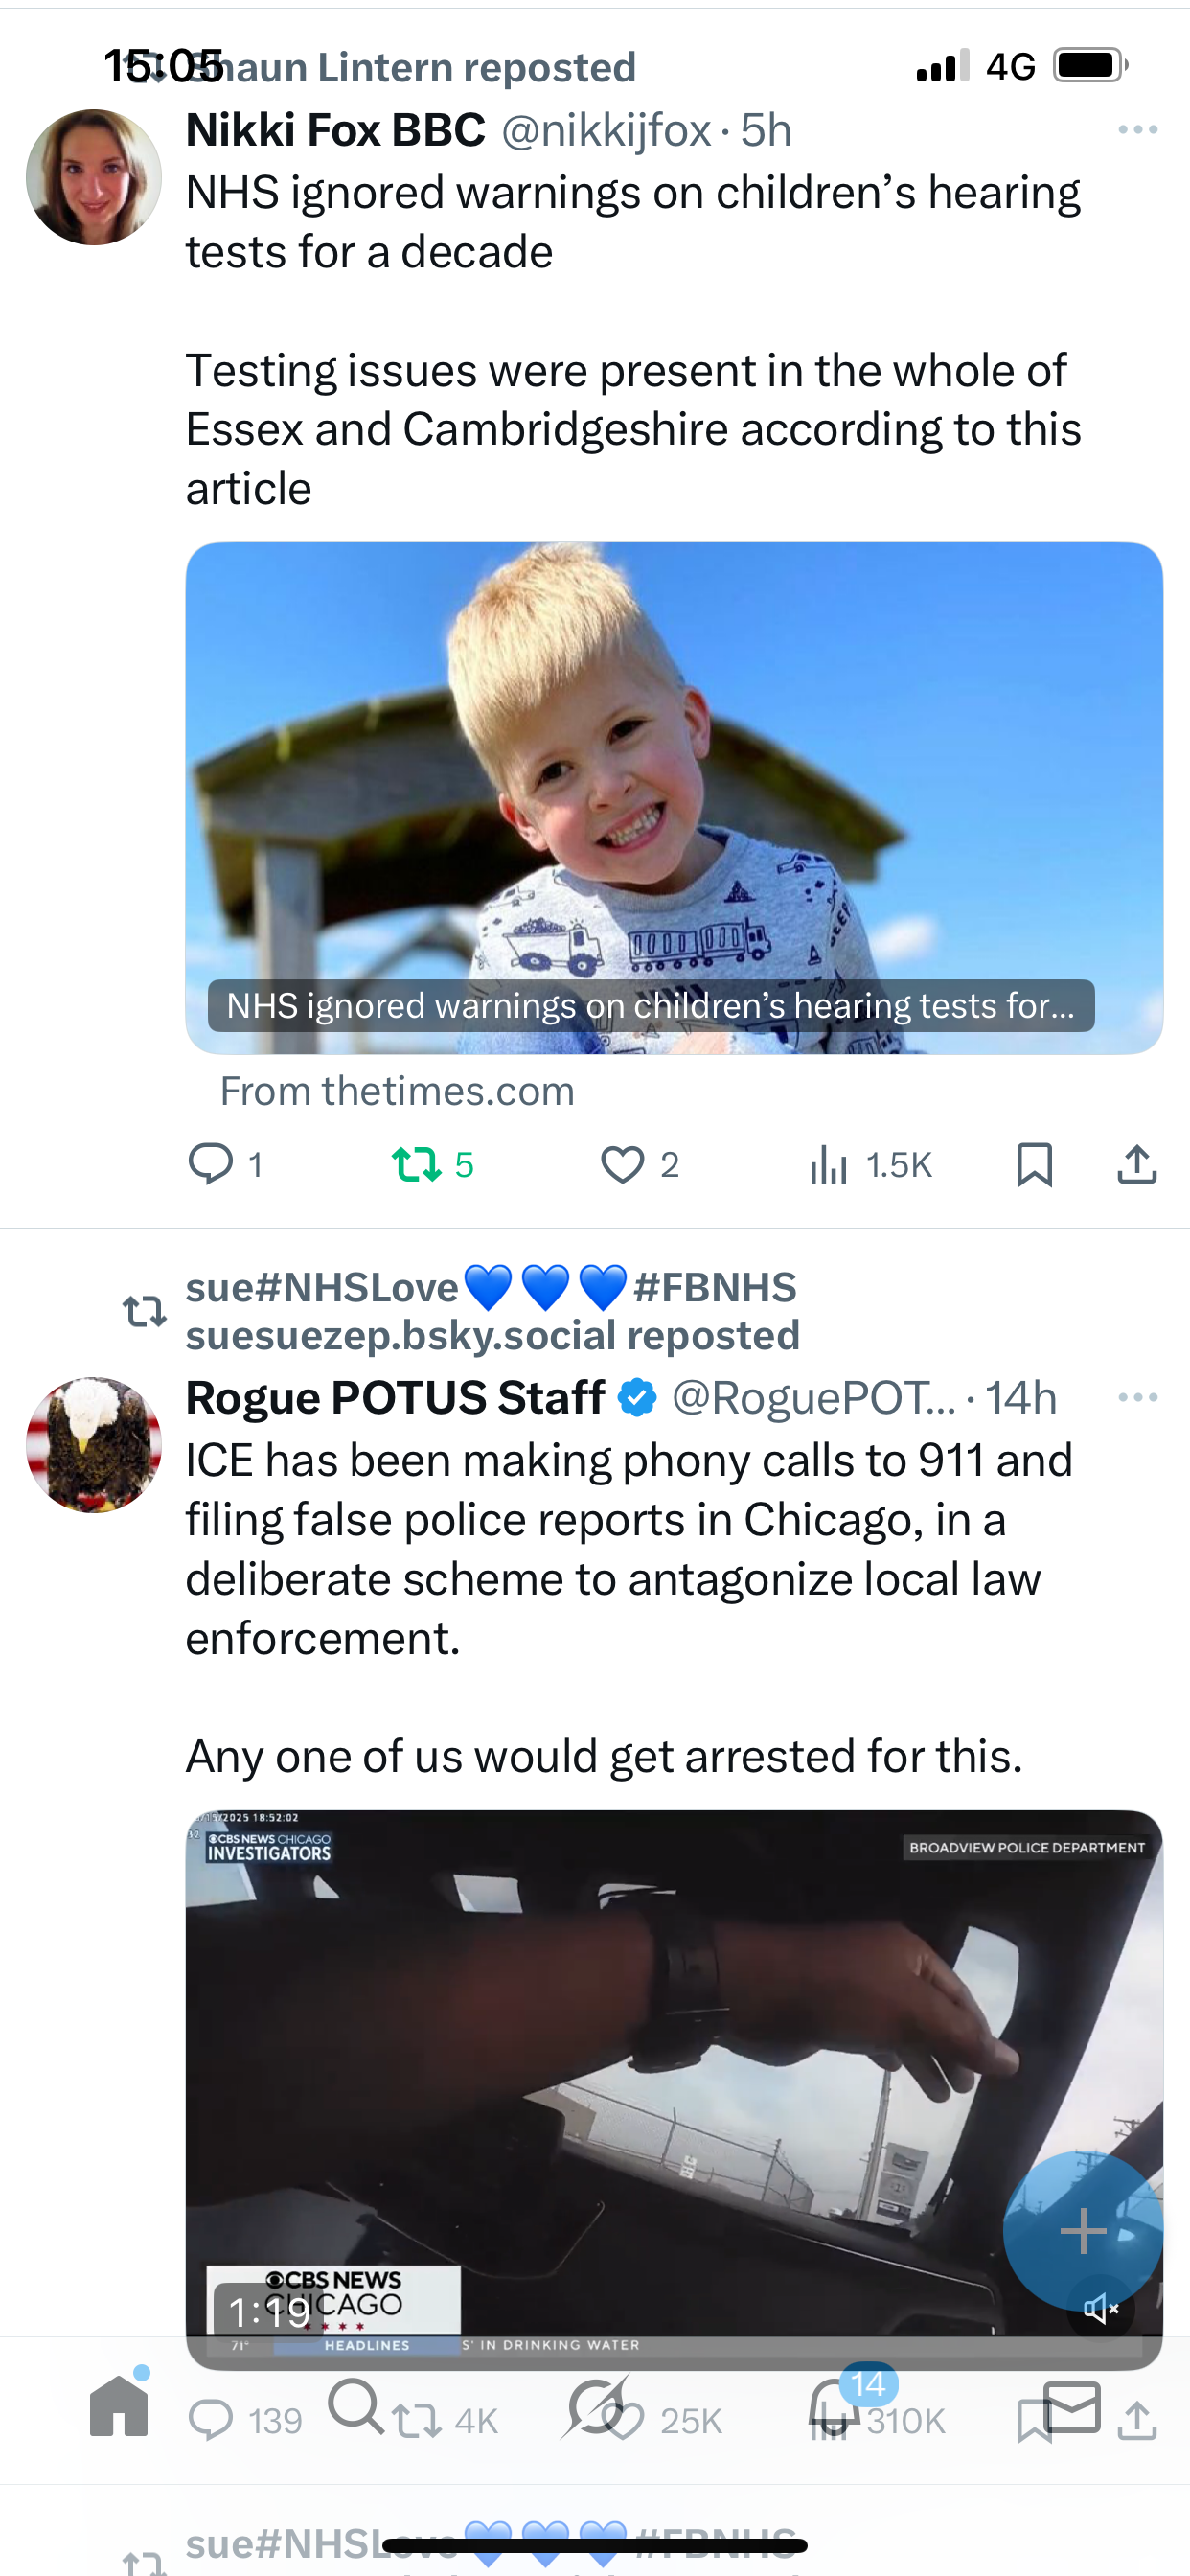This screenshot has height=2576, width=1190.
Task: Like the Nikki Fox BBC tweet
Action: click(x=622, y=1165)
